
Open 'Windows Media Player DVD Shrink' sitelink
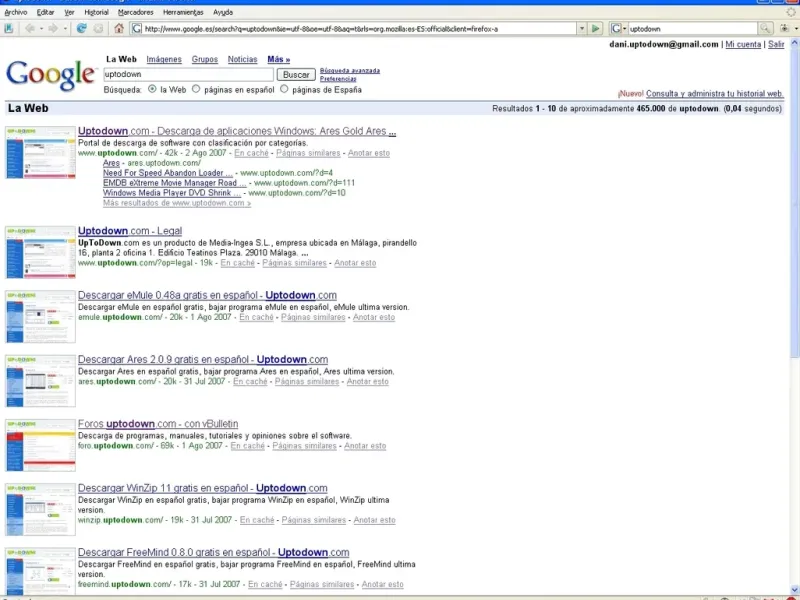(172, 193)
